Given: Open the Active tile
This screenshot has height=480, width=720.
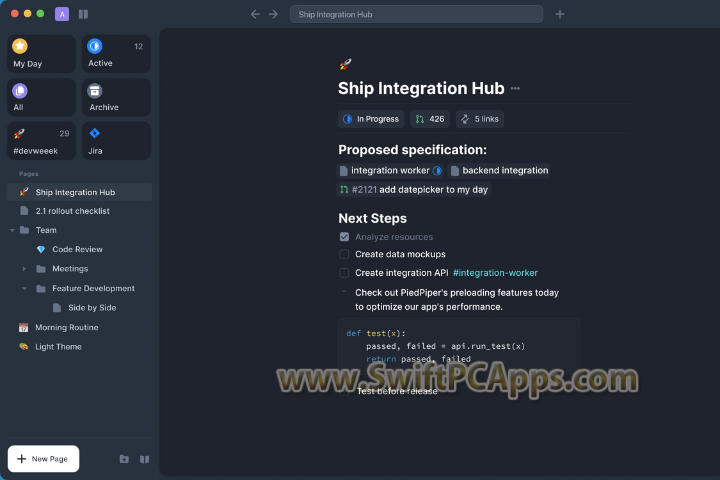Looking at the screenshot, I should coord(117,54).
